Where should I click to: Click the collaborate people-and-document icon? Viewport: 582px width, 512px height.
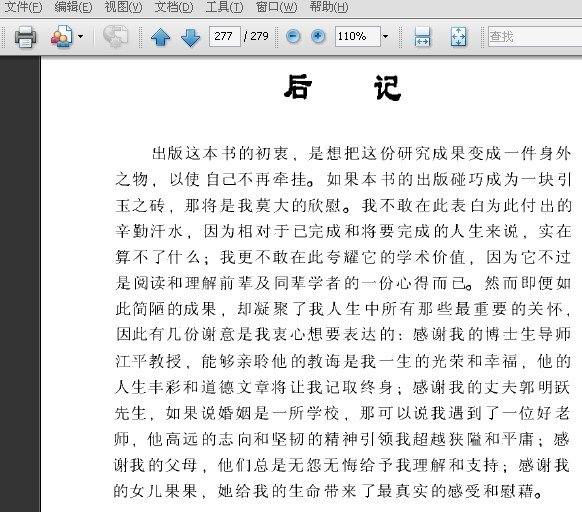coord(62,36)
